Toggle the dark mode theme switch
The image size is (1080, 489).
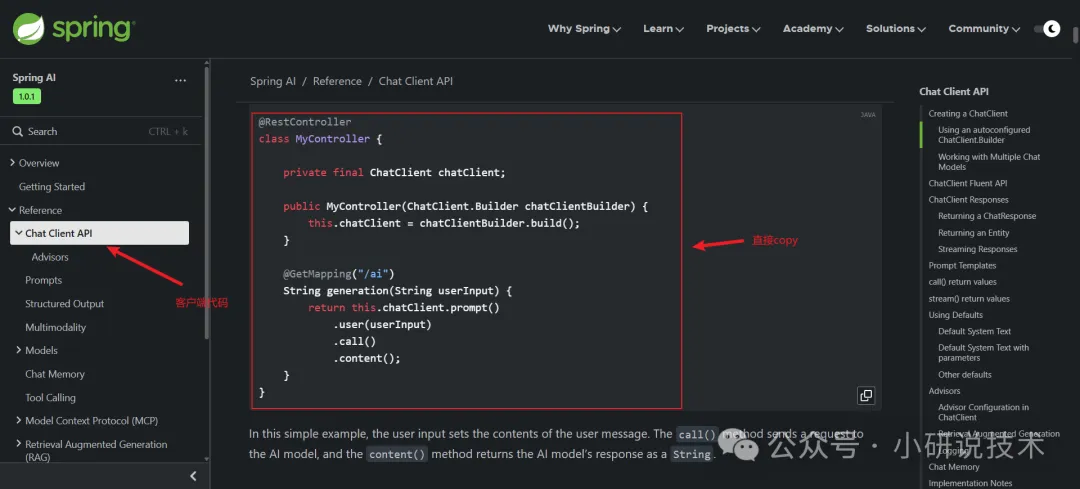coord(1047,28)
